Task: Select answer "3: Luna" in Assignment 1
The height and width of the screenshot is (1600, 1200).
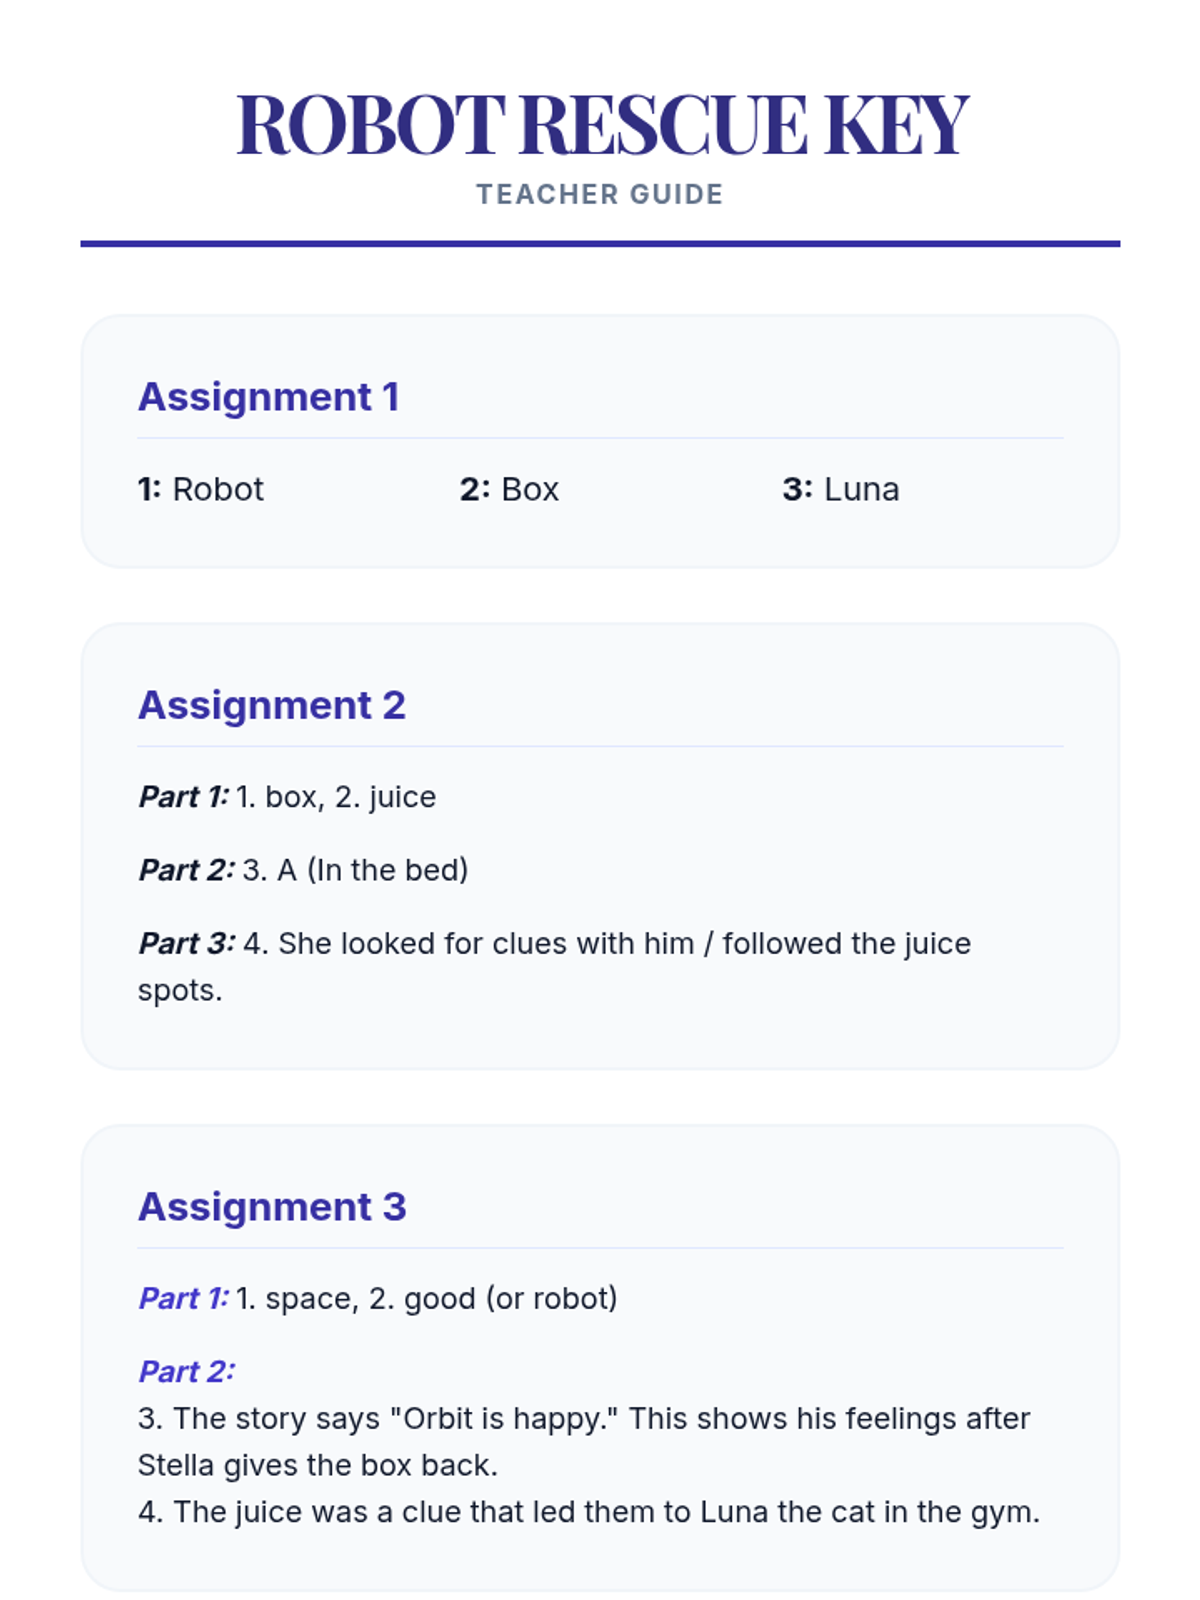Action: [841, 489]
